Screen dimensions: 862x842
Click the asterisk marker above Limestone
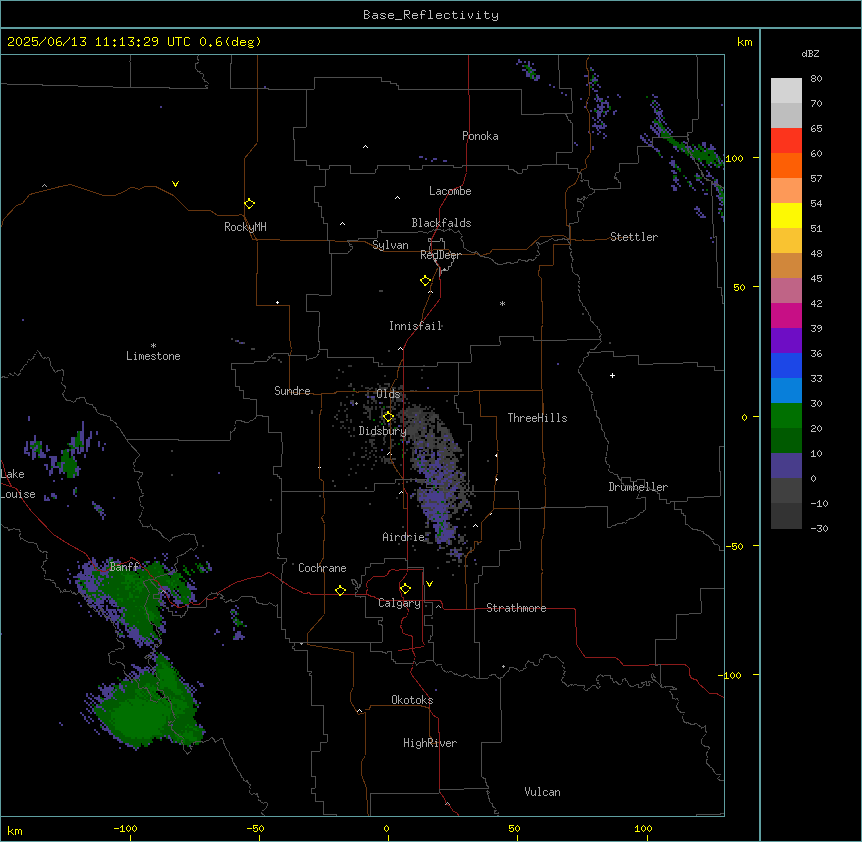153,346
